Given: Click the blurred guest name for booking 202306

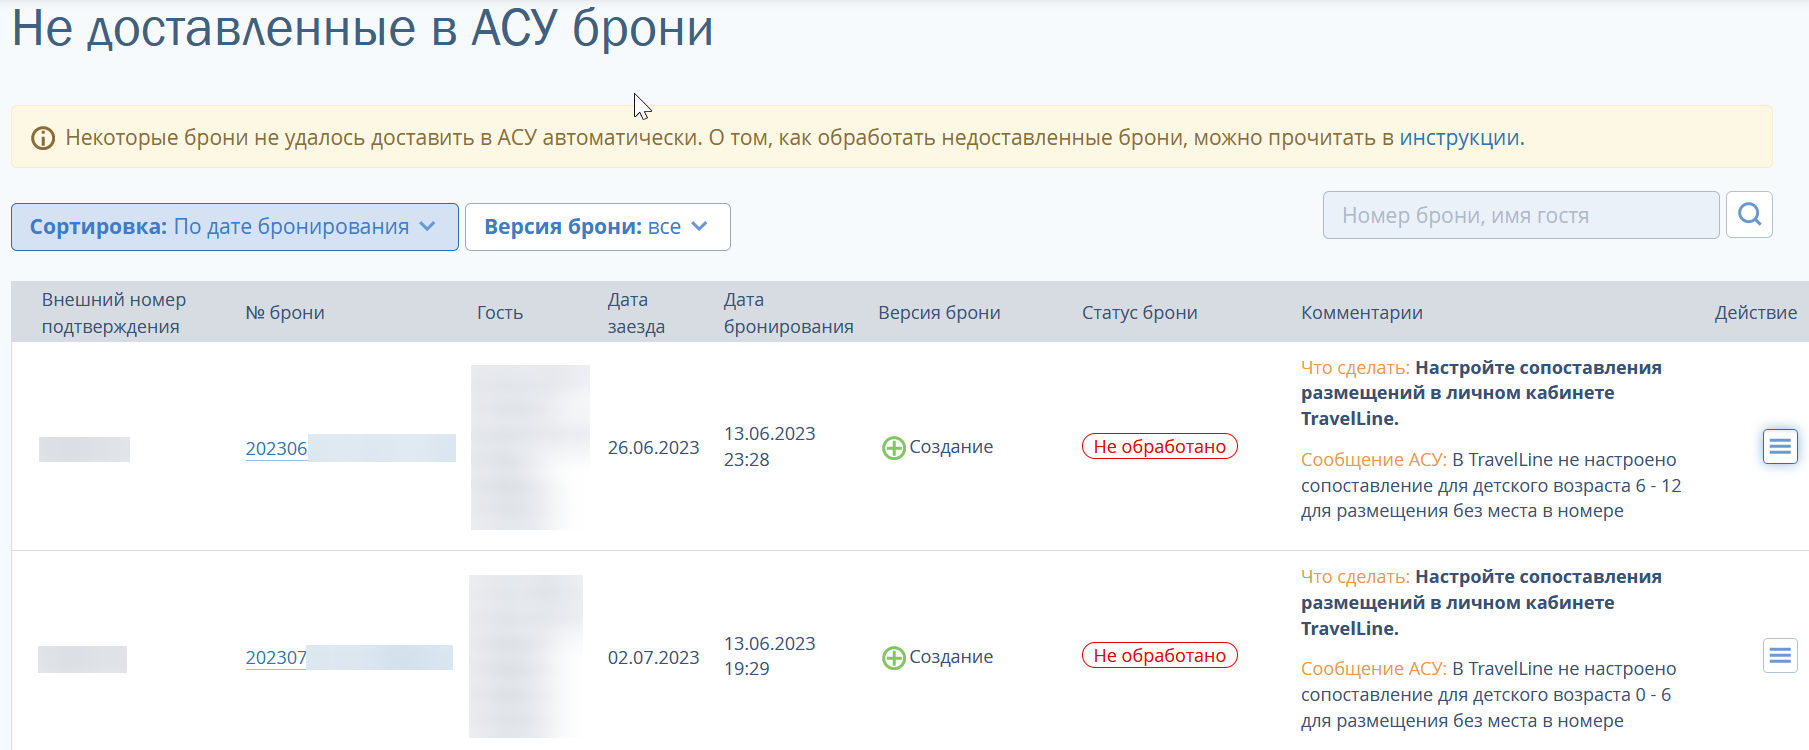Looking at the screenshot, I should (x=530, y=447).
